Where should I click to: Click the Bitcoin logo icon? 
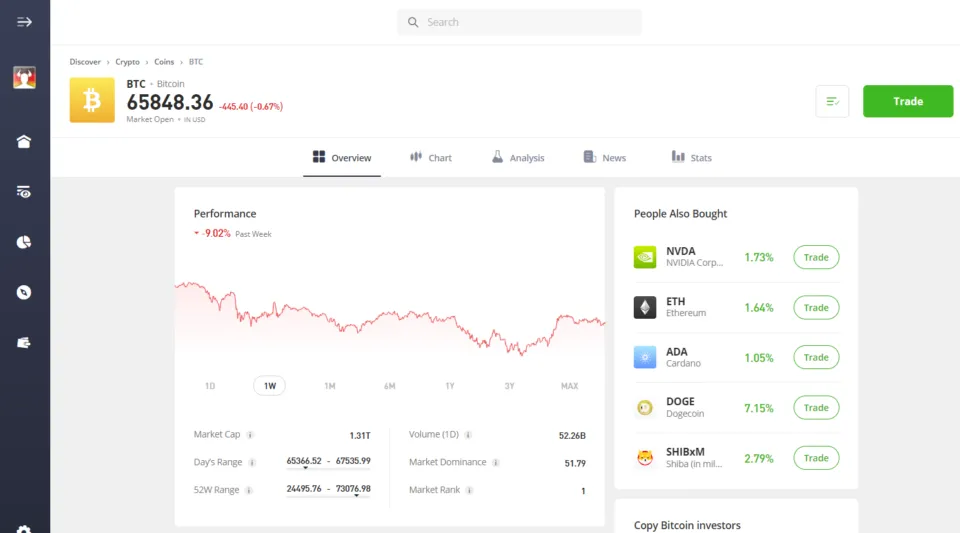(x=92, y=100)
